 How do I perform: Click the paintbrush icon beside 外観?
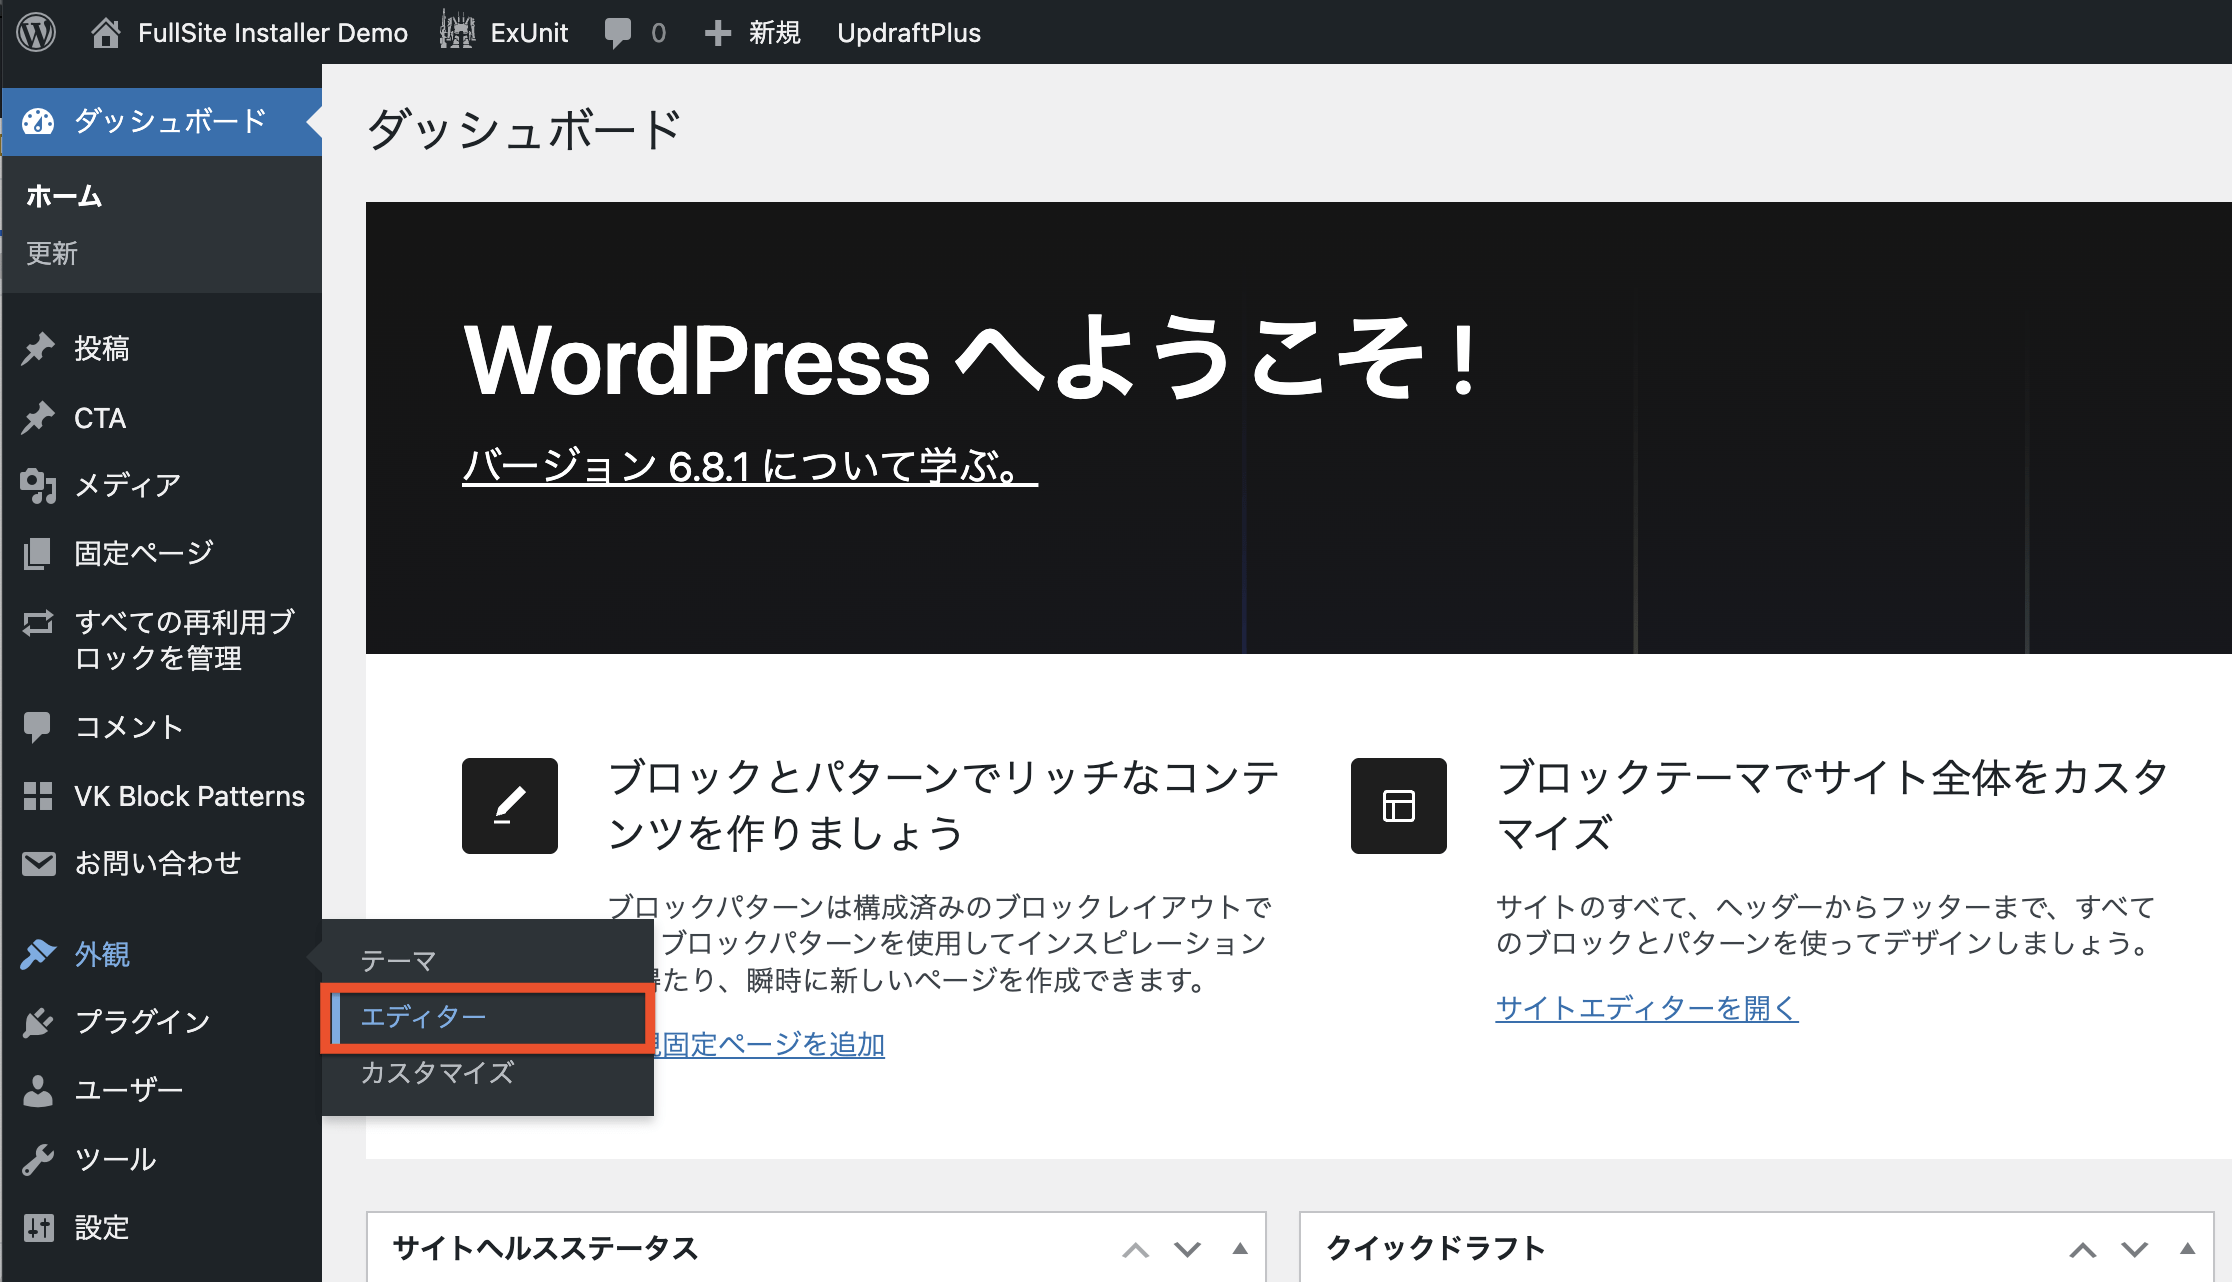[x=38, y=954]
